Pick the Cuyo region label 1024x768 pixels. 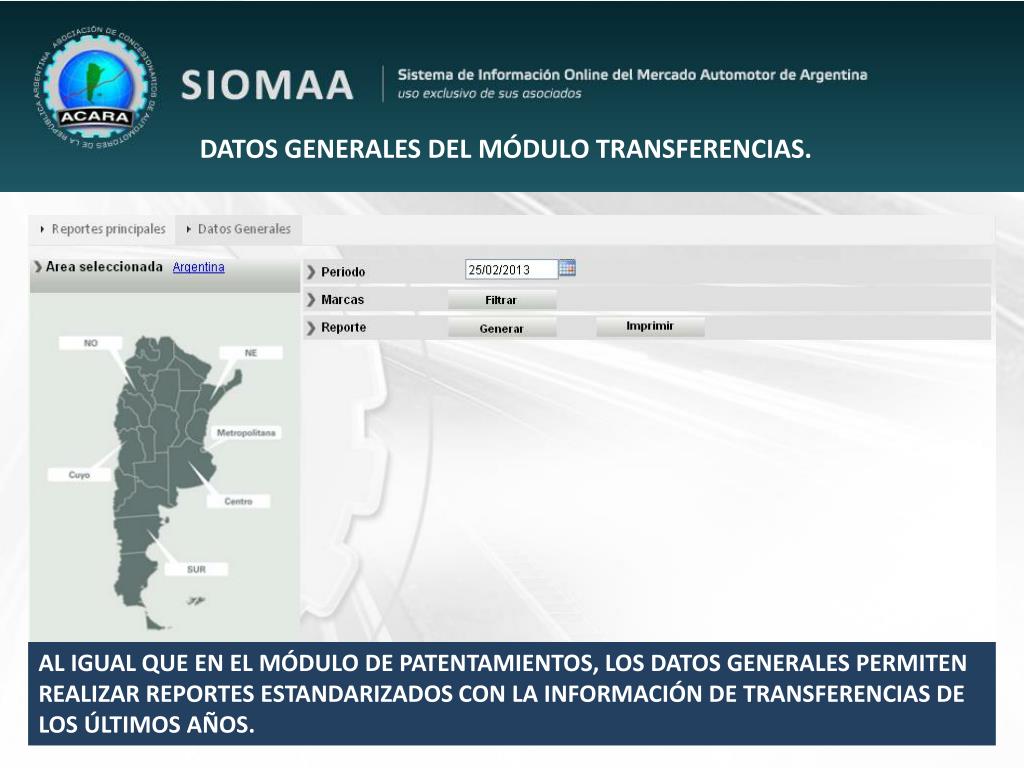[79, 475]
